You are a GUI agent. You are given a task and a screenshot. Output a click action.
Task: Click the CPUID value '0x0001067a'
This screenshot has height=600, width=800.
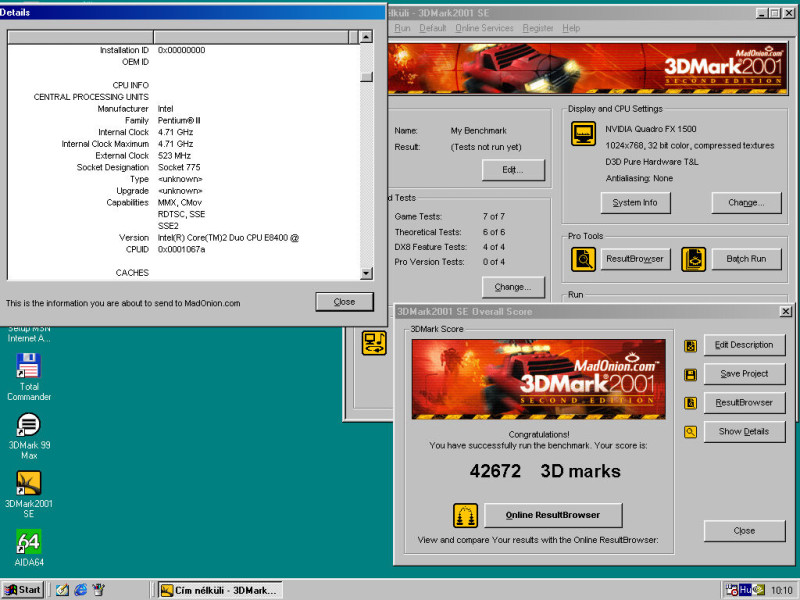(x=181, y=249)
